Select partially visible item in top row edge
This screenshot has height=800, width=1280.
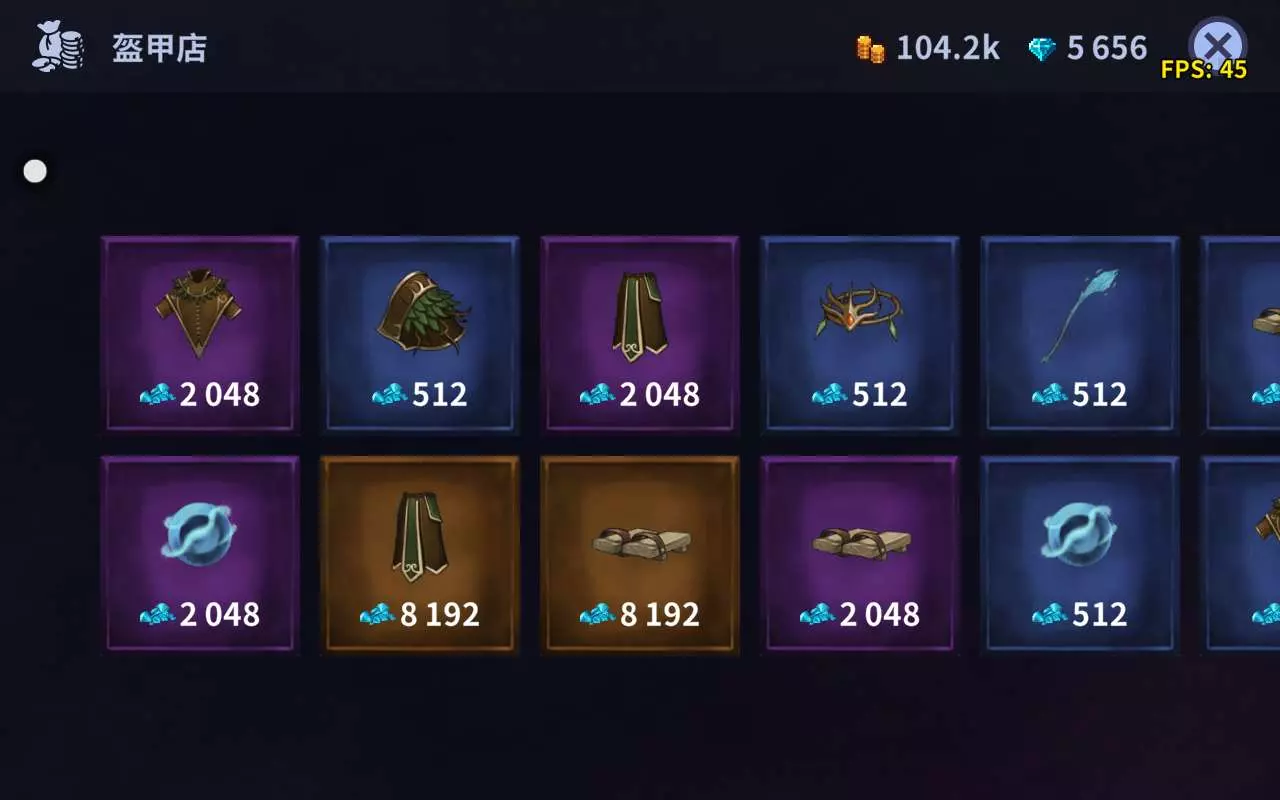tap(1240, 334)
